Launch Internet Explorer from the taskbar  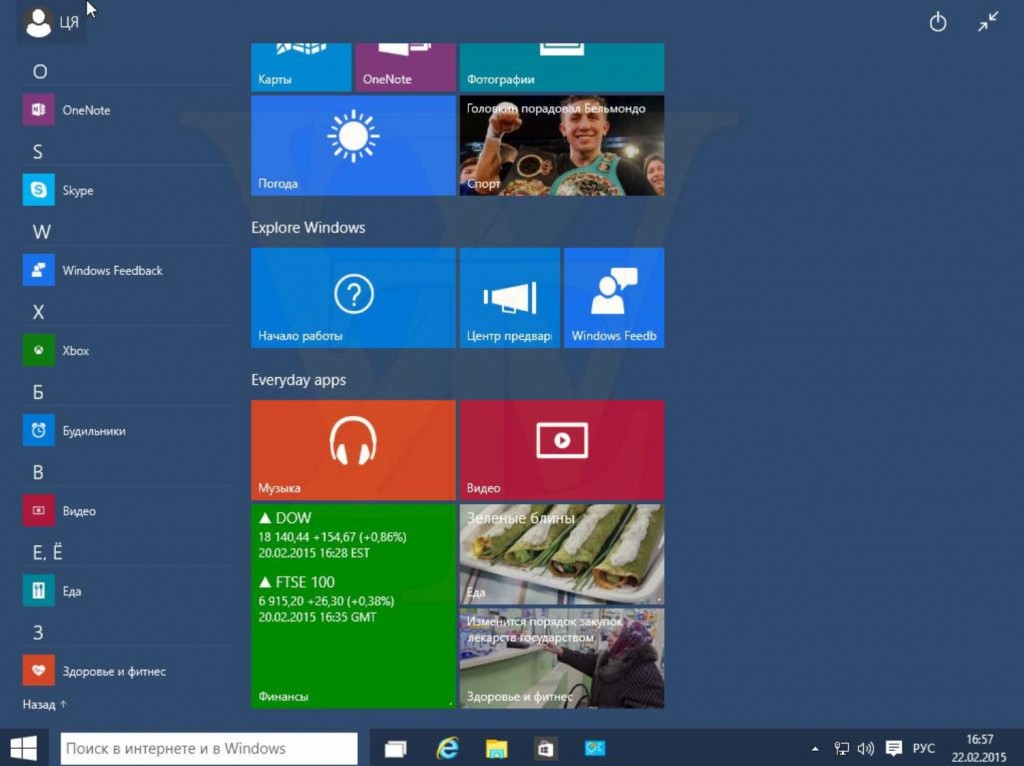click(447, 748)
